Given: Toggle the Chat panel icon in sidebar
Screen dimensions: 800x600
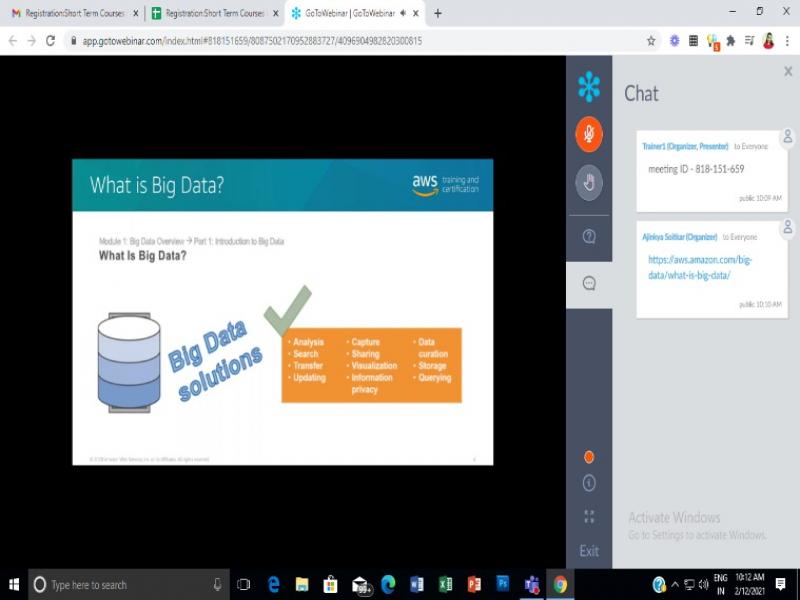Looking at the screenshot, I should pyautogui.click(x=589, y=283).
